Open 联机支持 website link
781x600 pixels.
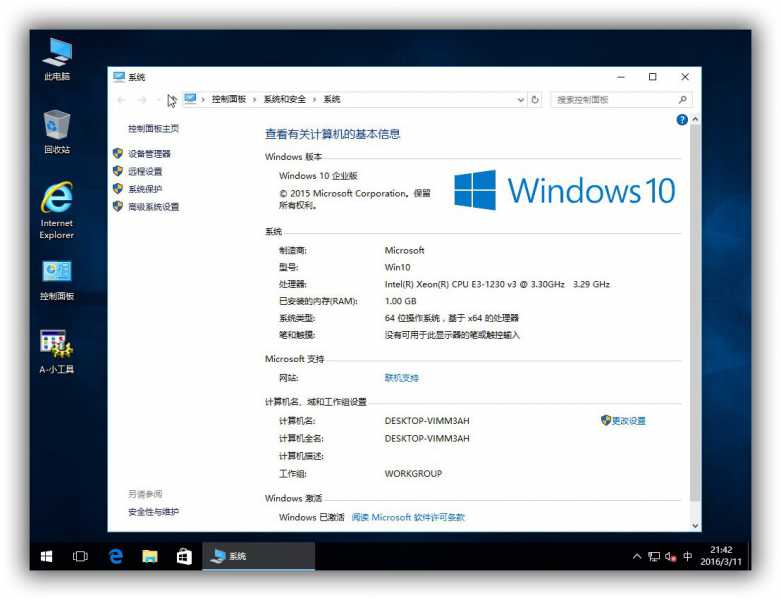[x=401, y=378]
